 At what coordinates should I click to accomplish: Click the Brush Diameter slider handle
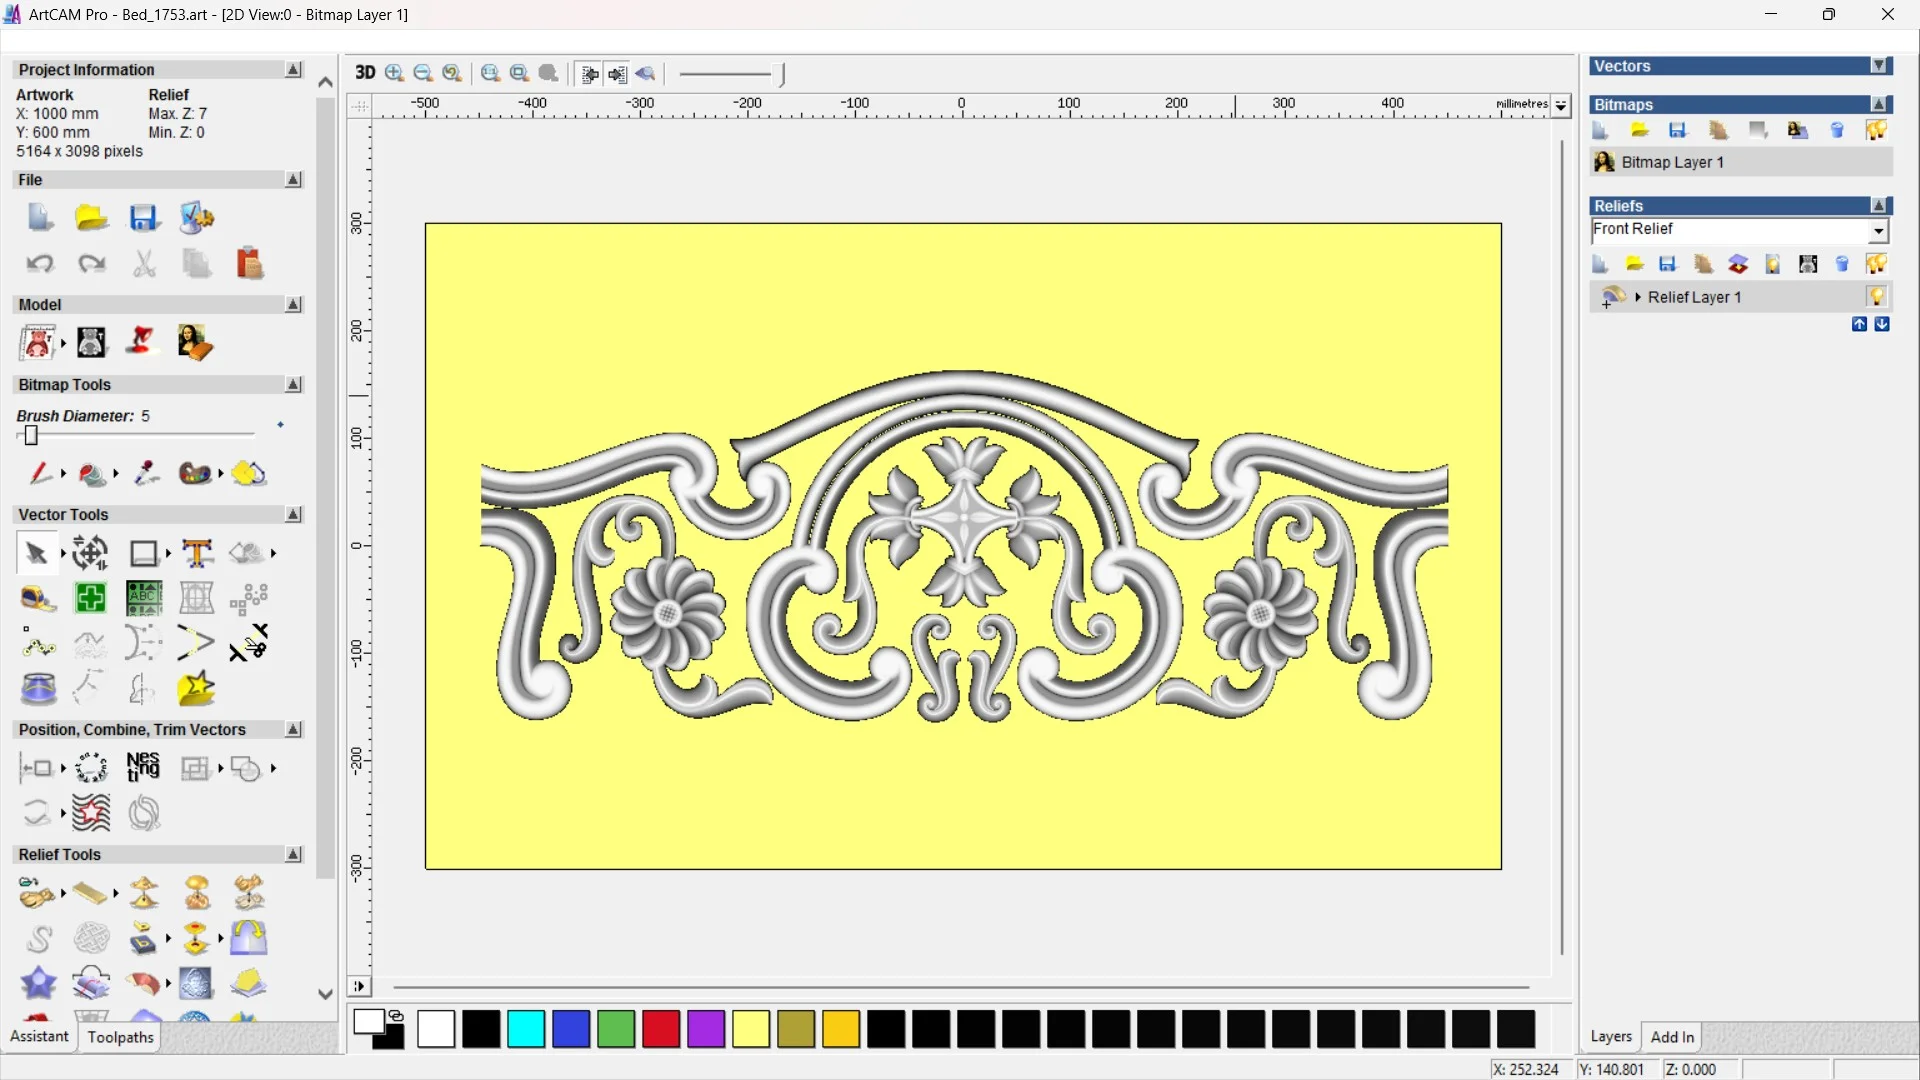31,435
